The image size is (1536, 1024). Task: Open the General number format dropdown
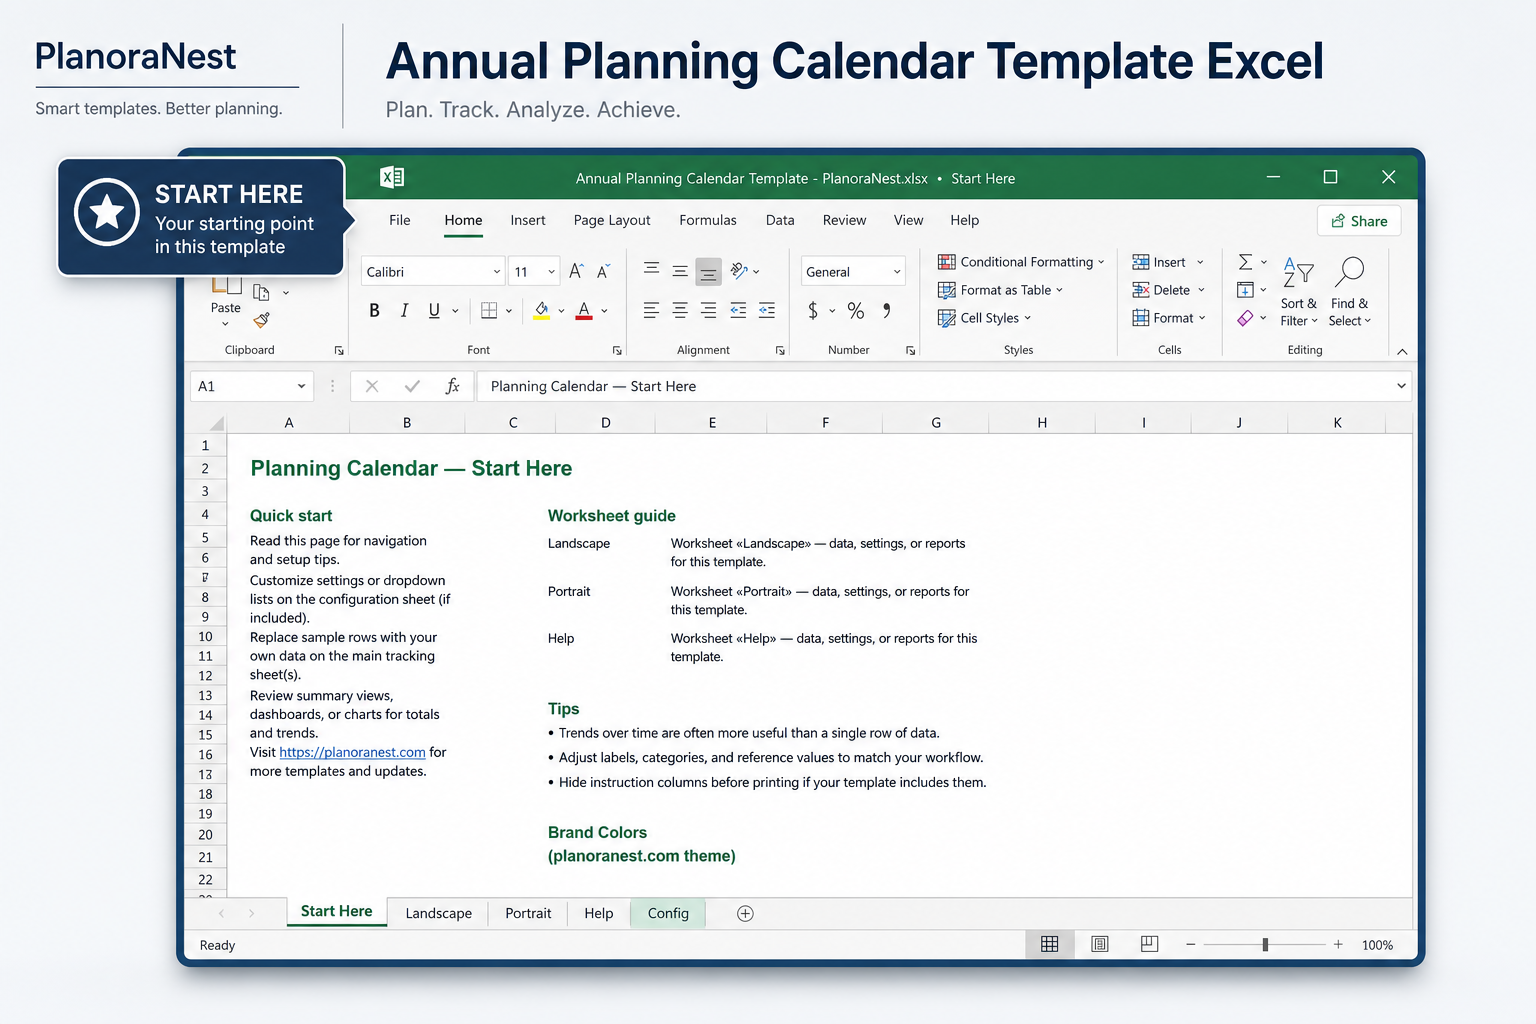pyautogui.click(x=897, y=272)
